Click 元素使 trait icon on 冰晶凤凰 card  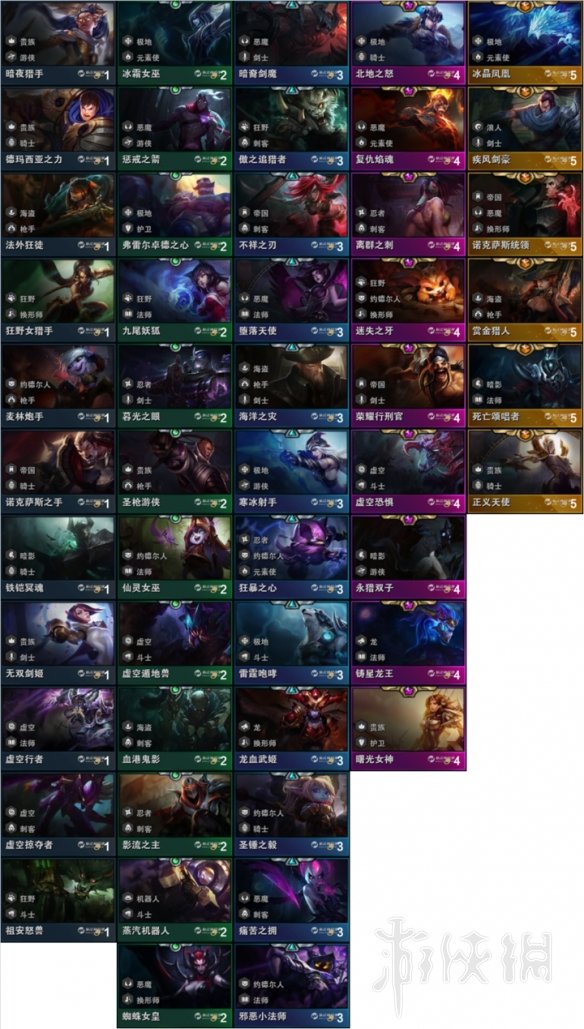tap(478, 56)
